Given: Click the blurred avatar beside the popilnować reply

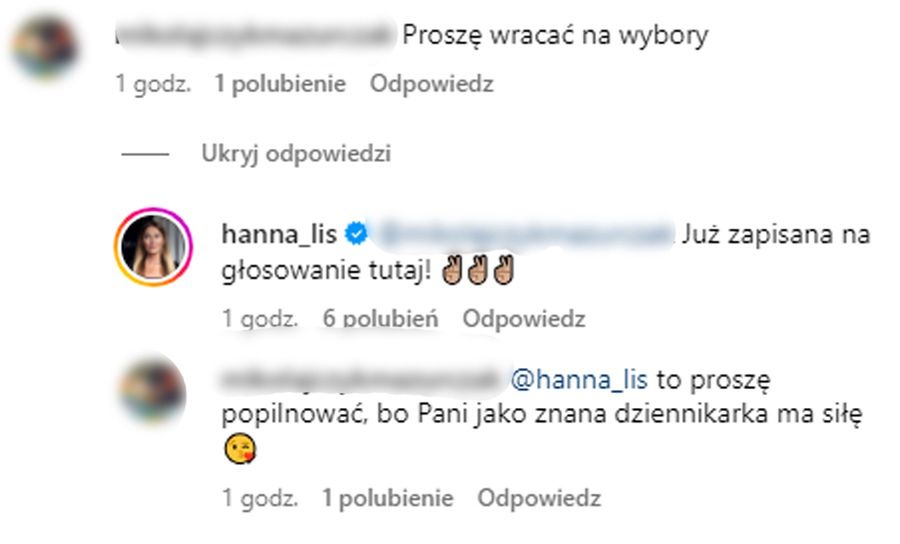Looking at the screenshot, I should (152, 391).
